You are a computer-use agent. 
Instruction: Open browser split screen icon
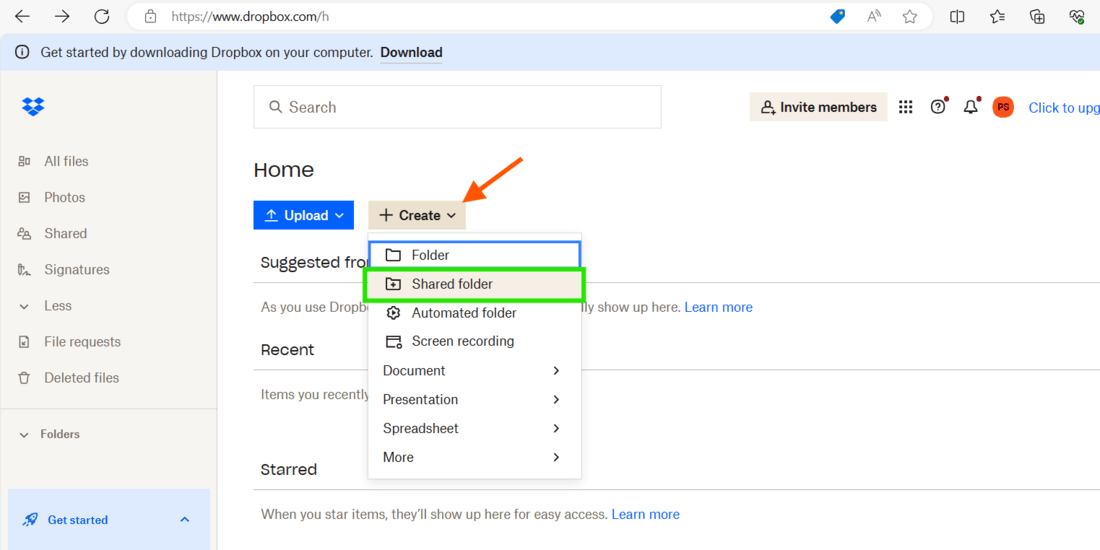[957, 16]
